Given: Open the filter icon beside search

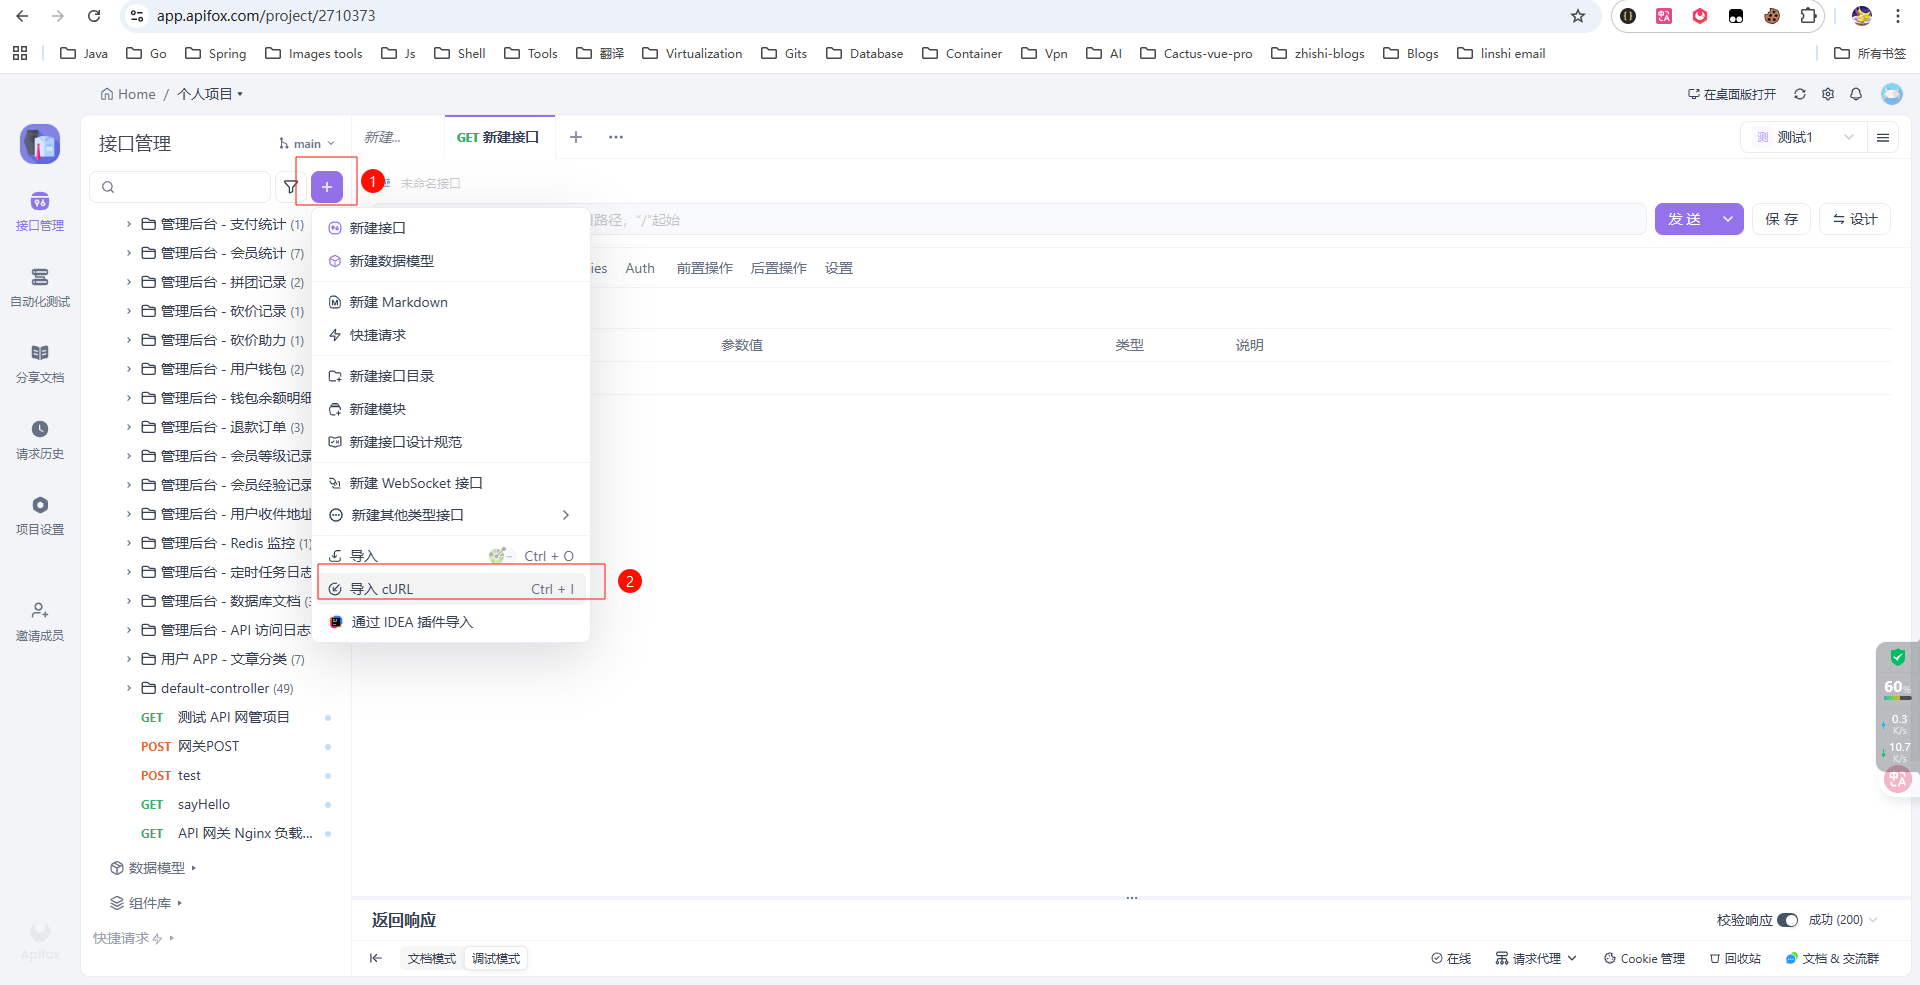Looking at the screenshot, I should tap(291, 187).
